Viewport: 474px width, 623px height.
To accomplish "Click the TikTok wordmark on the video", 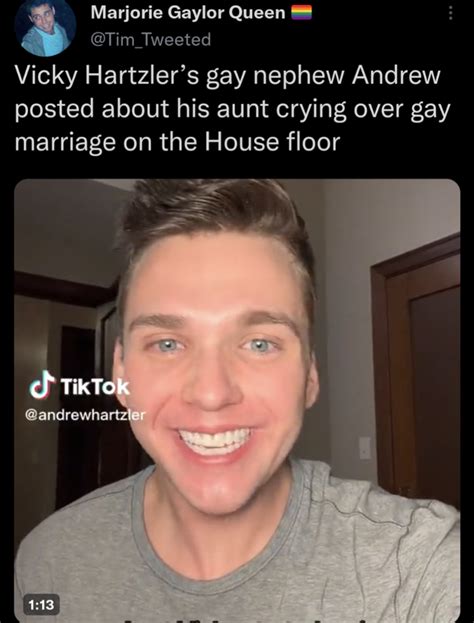I will 95,387.
